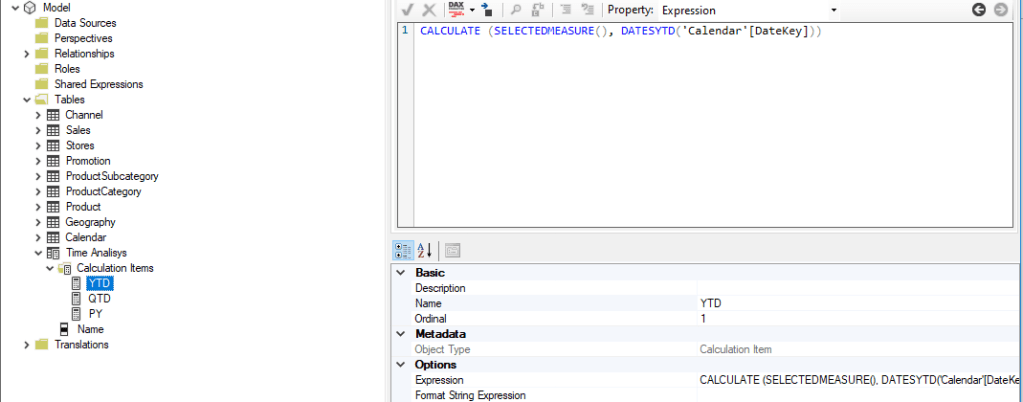1023x402 pixels.
Task: Click the Format String Expression property field
Action: tap(858, 395)
